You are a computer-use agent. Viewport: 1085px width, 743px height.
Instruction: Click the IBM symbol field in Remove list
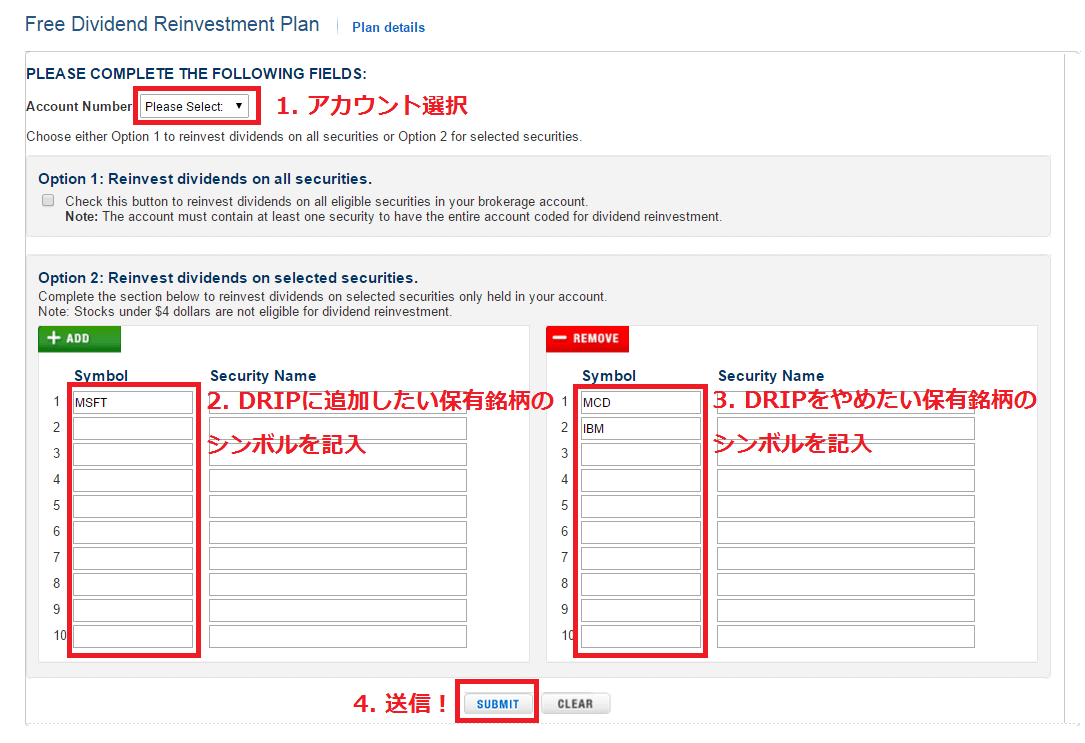[x=641, y=429]
